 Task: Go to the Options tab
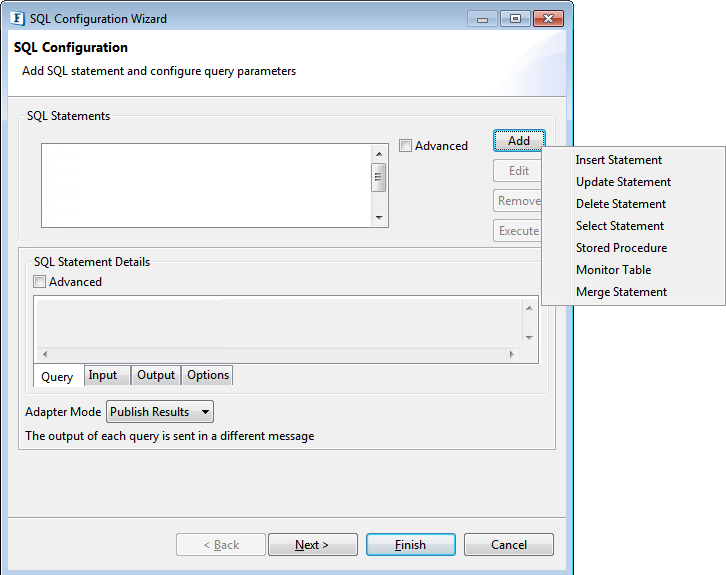click(208, 376)
